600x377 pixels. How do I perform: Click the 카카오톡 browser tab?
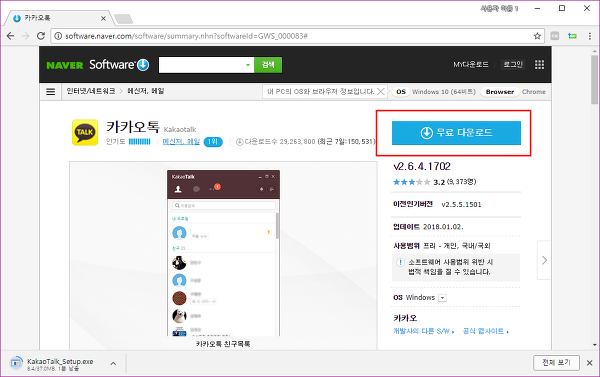point(57,18)
